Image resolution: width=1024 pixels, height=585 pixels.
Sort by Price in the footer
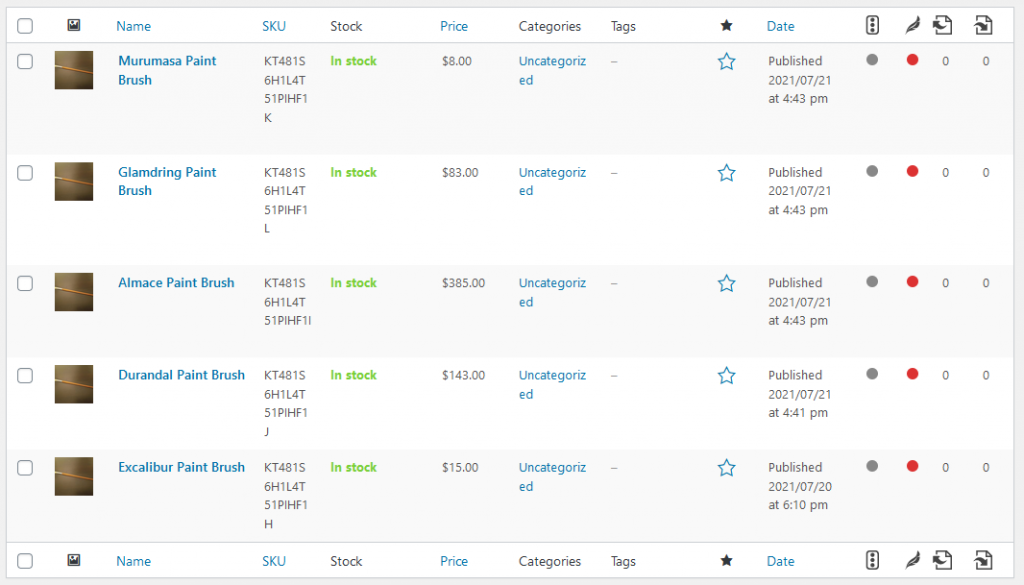(x=454, y=561)
